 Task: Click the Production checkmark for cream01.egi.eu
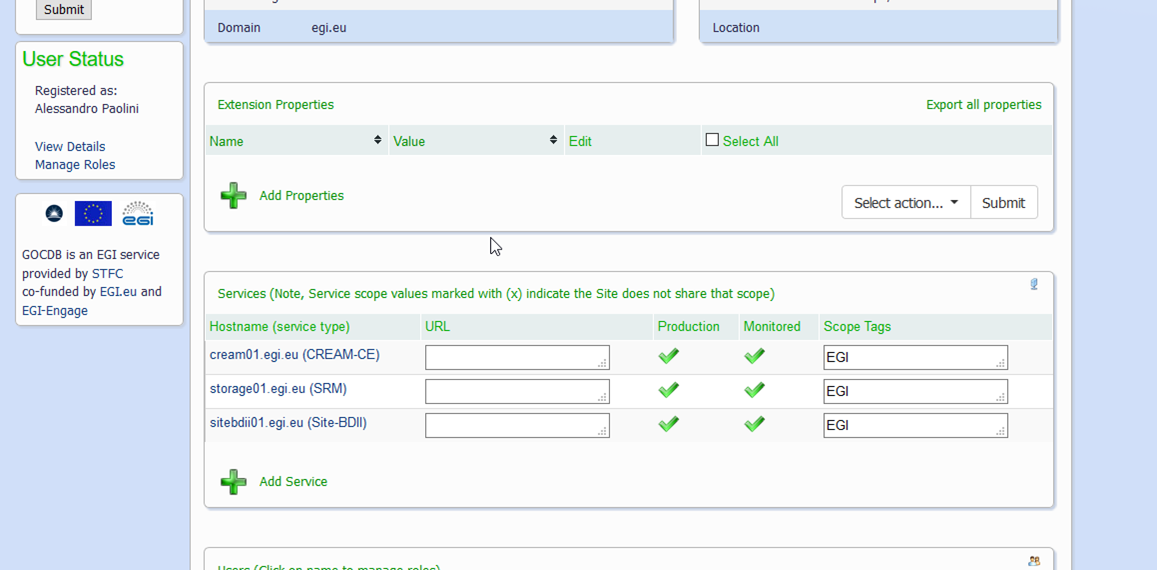coord(669,356)
